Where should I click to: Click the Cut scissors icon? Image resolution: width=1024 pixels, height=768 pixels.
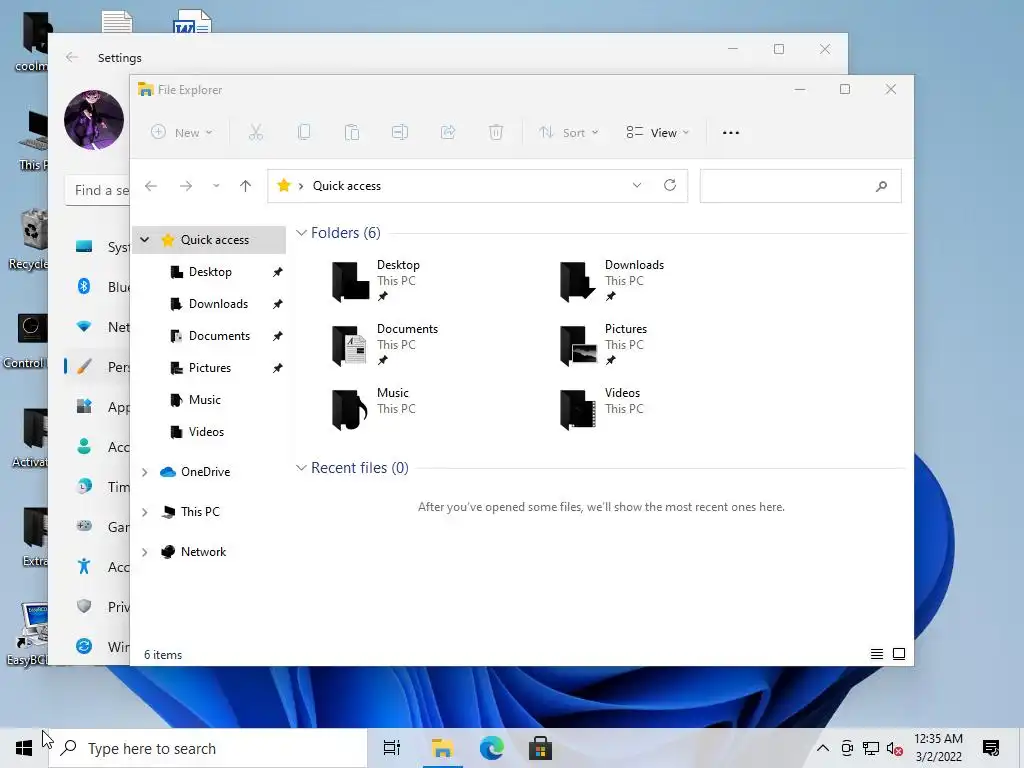[255, 133]
